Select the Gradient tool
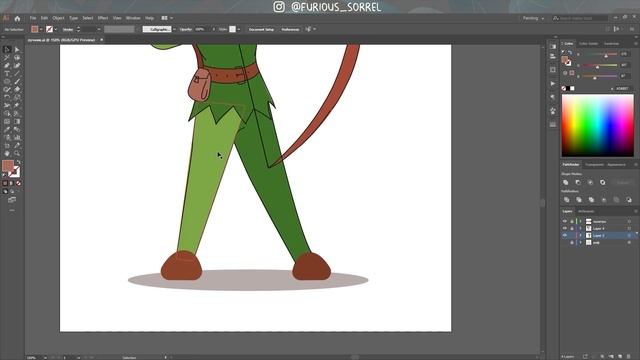This screenshot has height=360, width=640. tap(17, 121)
